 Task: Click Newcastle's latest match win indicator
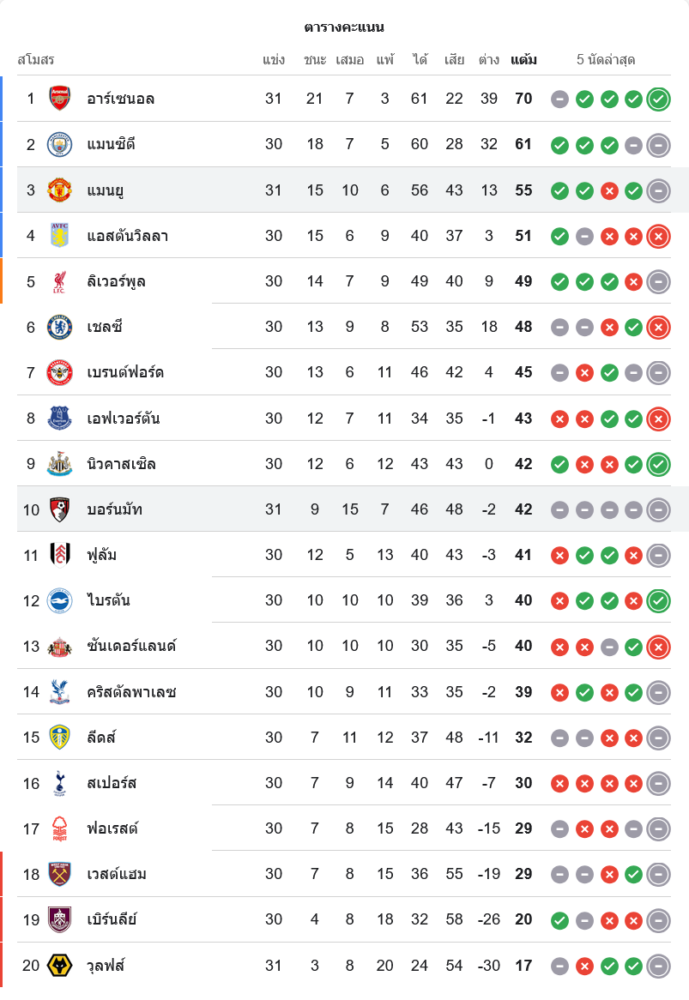658,464
